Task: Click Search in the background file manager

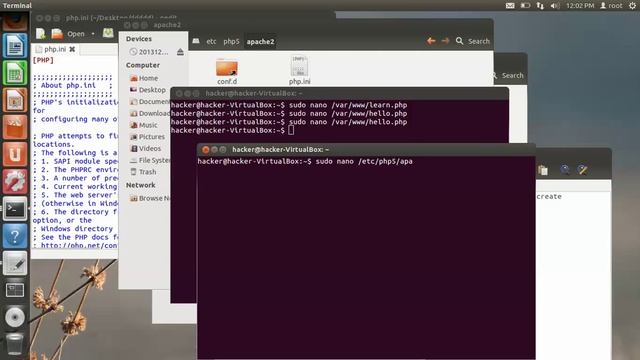Action: [x=508, y=76]
